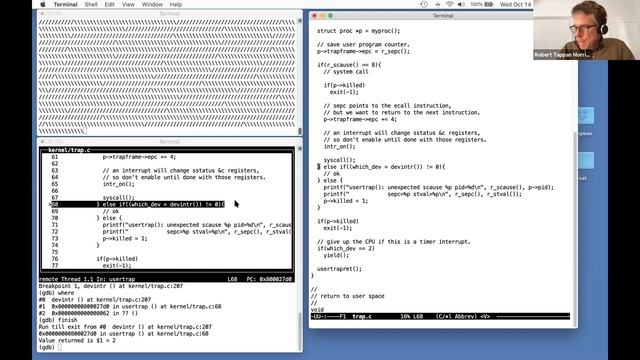Click '// return to user space' comment in Emacs

click(347, 296)
